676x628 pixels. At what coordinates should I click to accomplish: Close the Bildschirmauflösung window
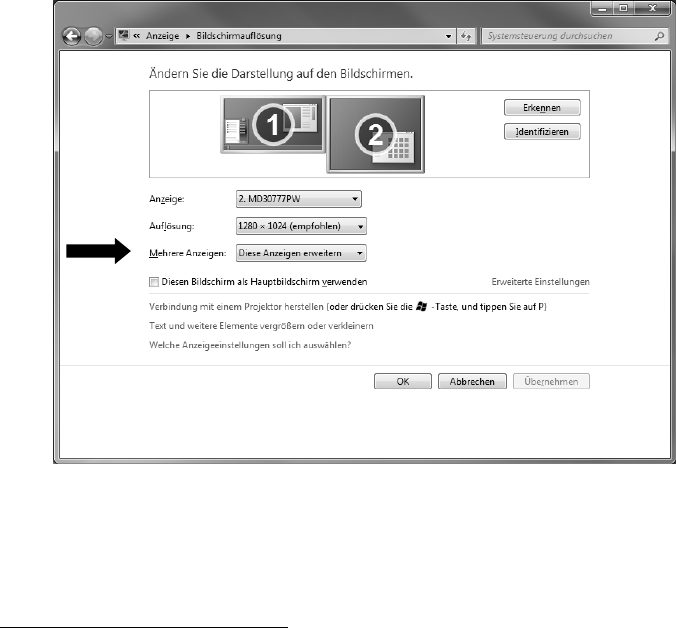pyautogui.click(x=652, y=8)
